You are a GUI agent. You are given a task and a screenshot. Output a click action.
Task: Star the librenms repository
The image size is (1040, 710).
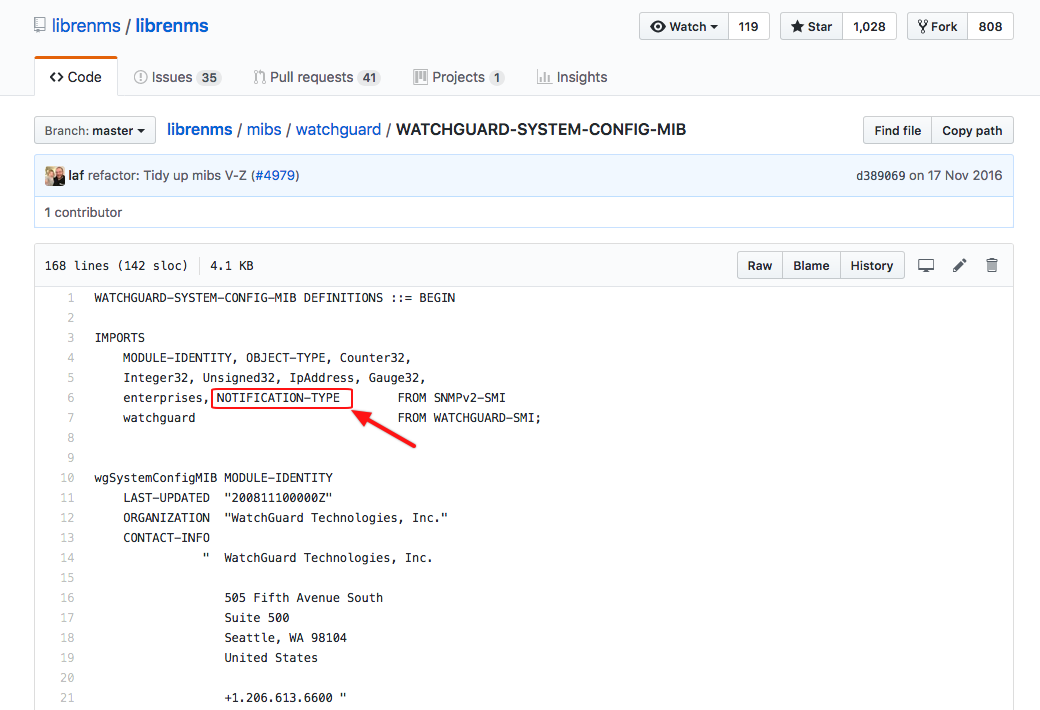click(811, 26)
